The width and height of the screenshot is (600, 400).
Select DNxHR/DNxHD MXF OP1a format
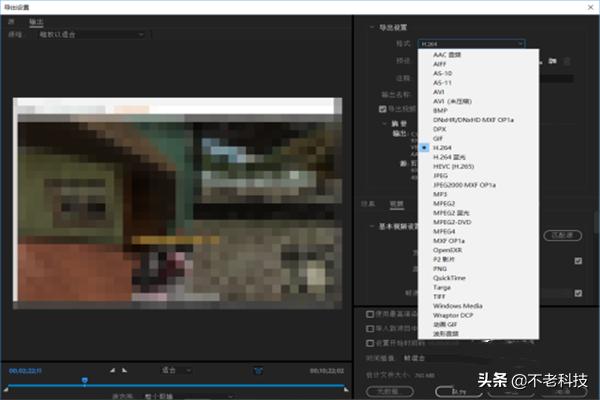point(473,120)
